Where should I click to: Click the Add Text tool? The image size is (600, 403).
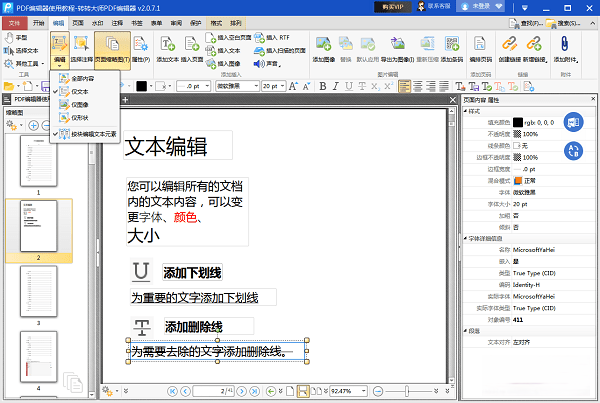click(x=167, y=49)
